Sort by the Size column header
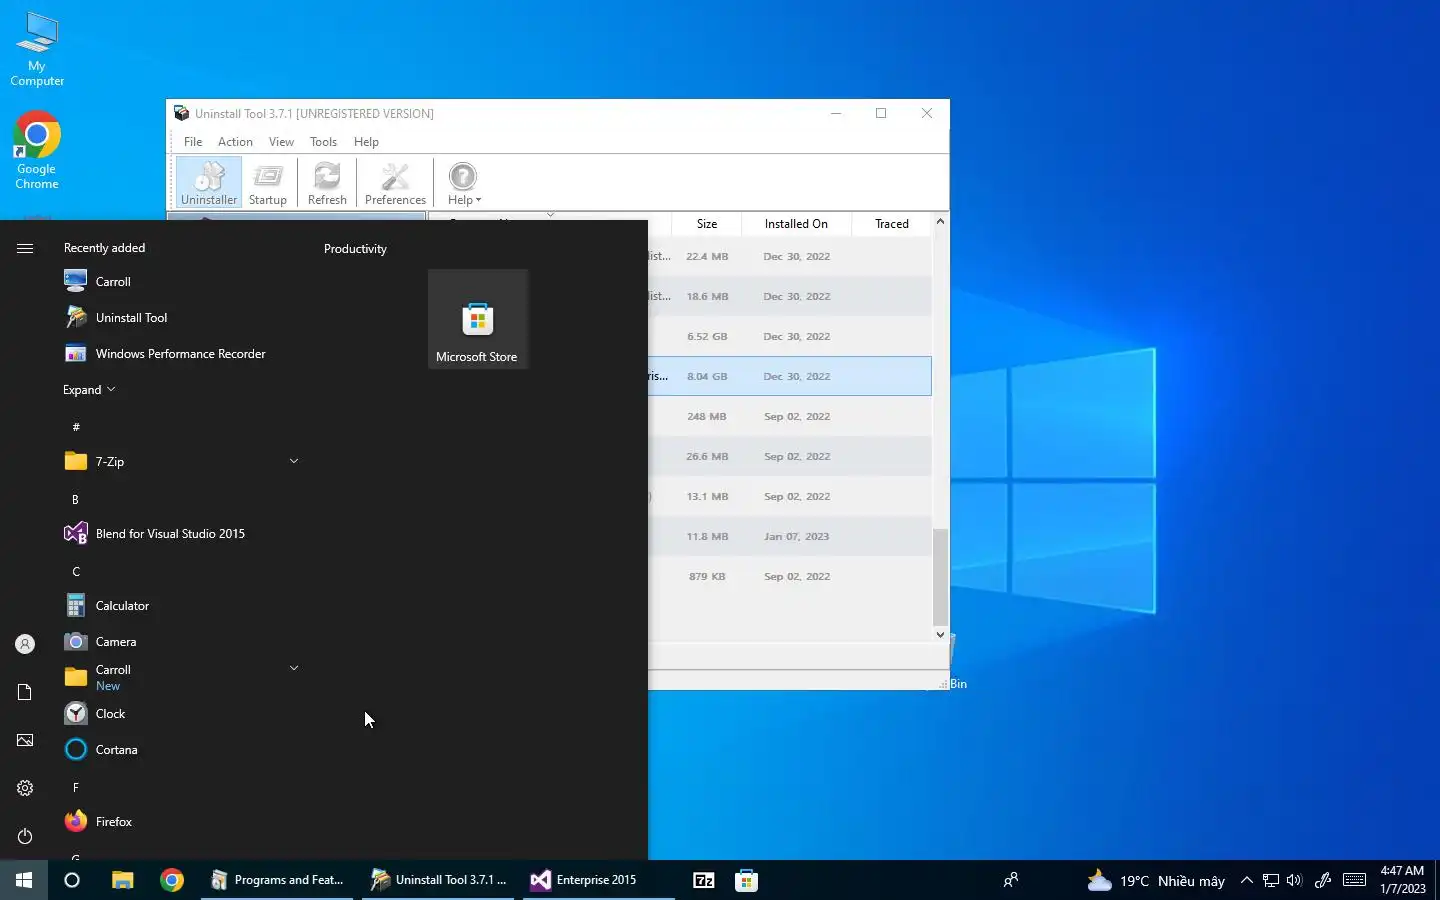Viewport: 1440px width, 900px height. 707,224
